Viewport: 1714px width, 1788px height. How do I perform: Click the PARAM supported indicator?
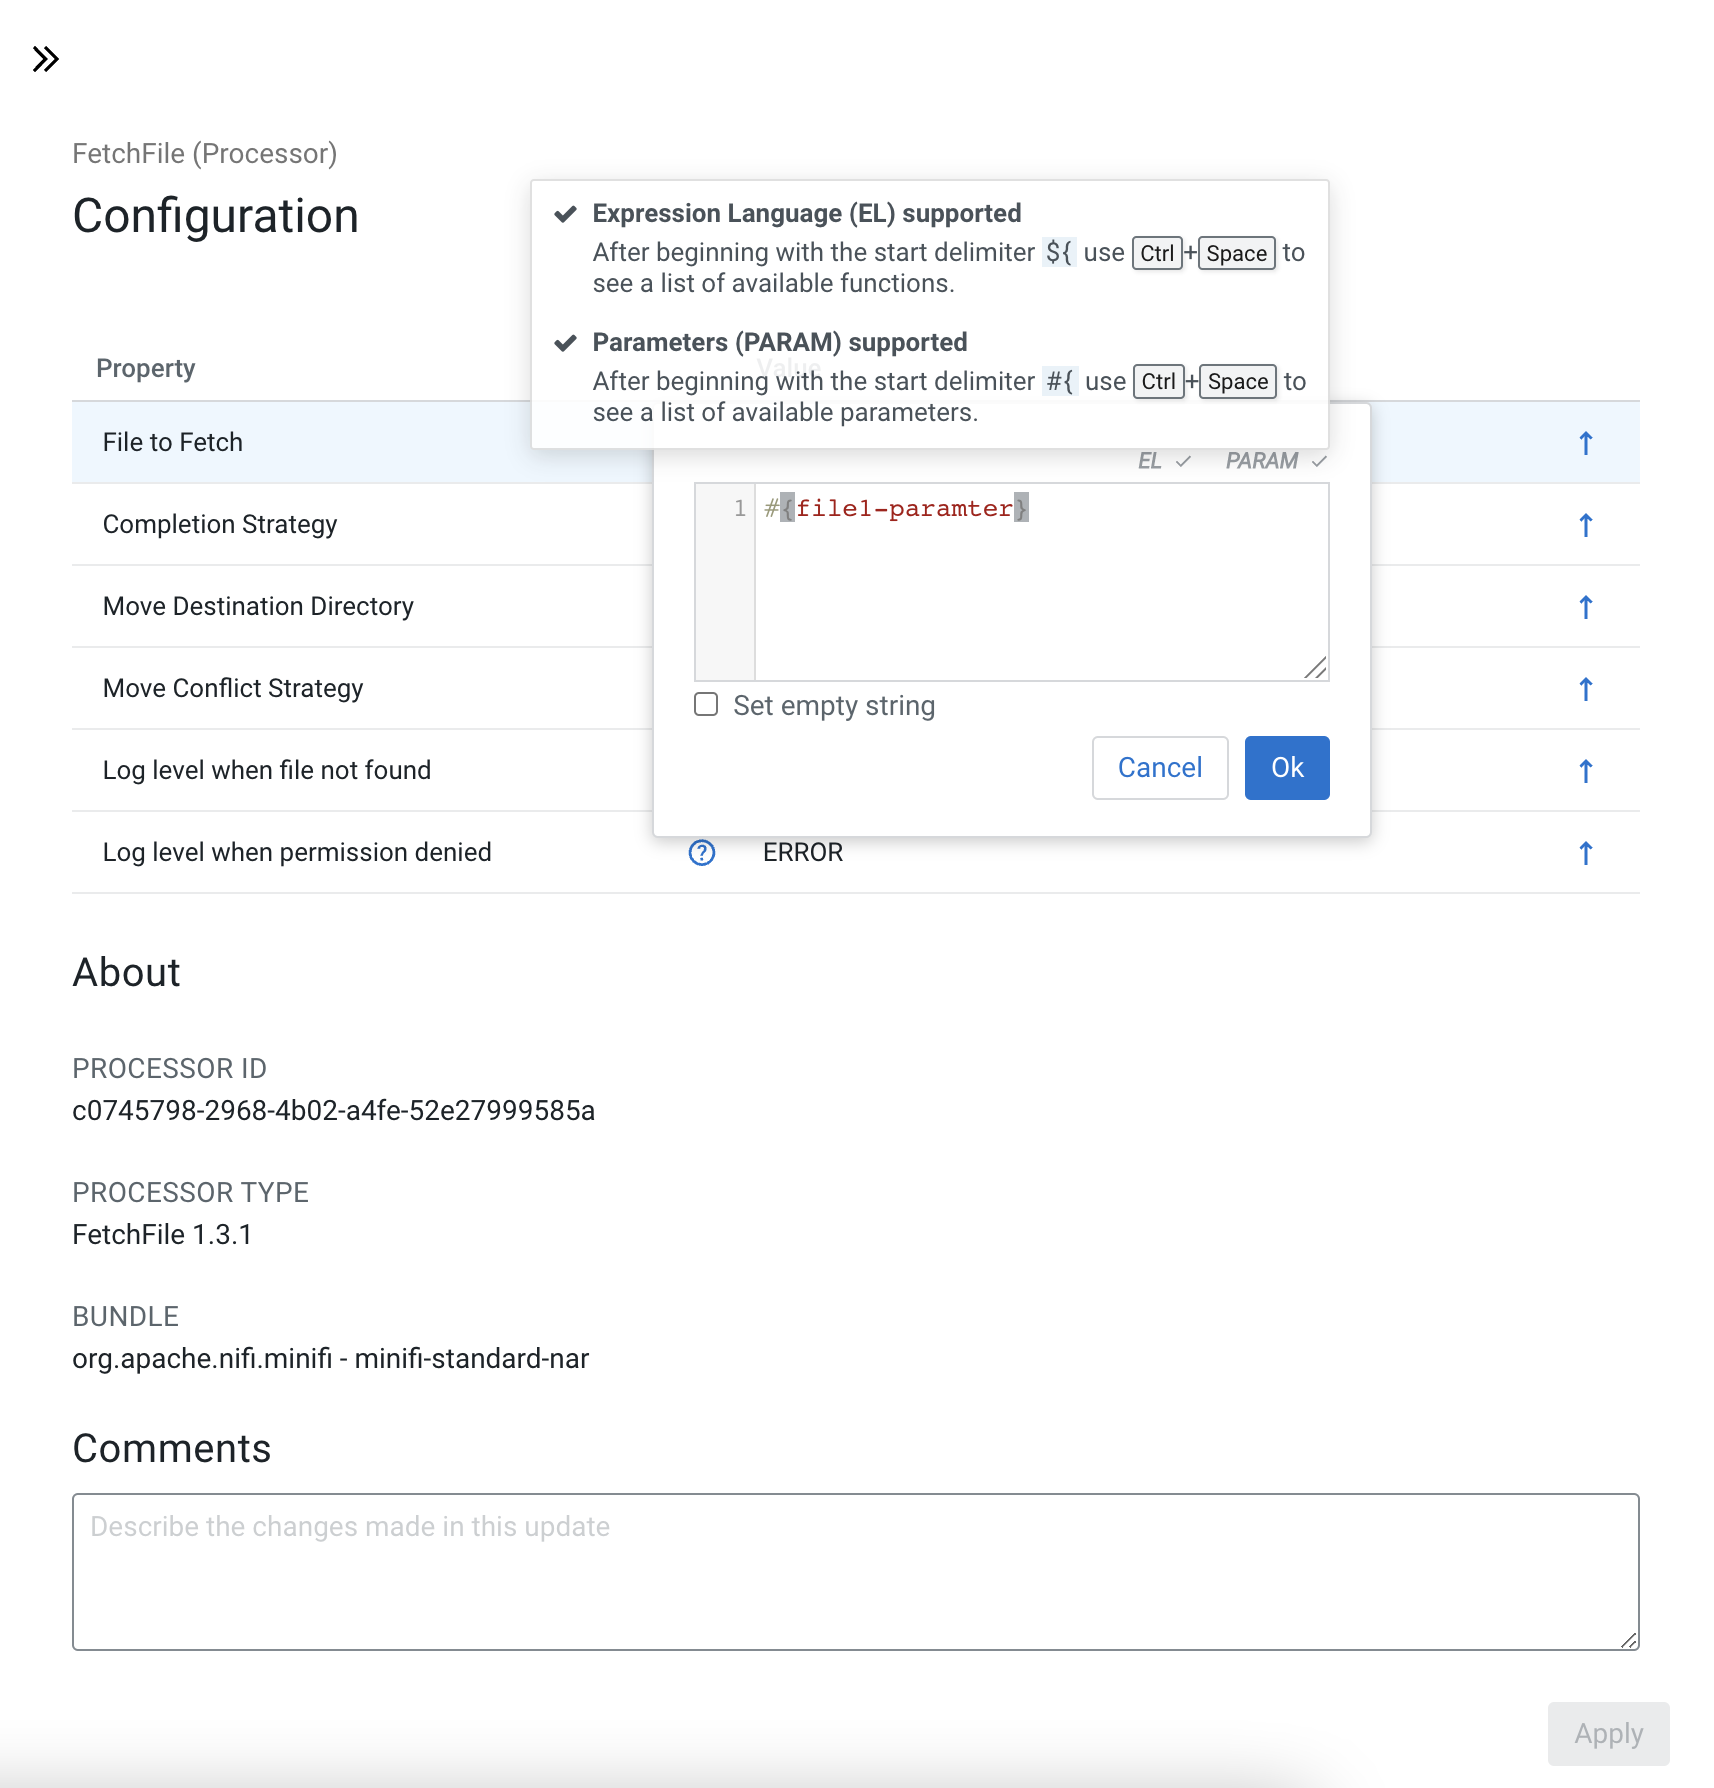click(x=1275, y=461)
